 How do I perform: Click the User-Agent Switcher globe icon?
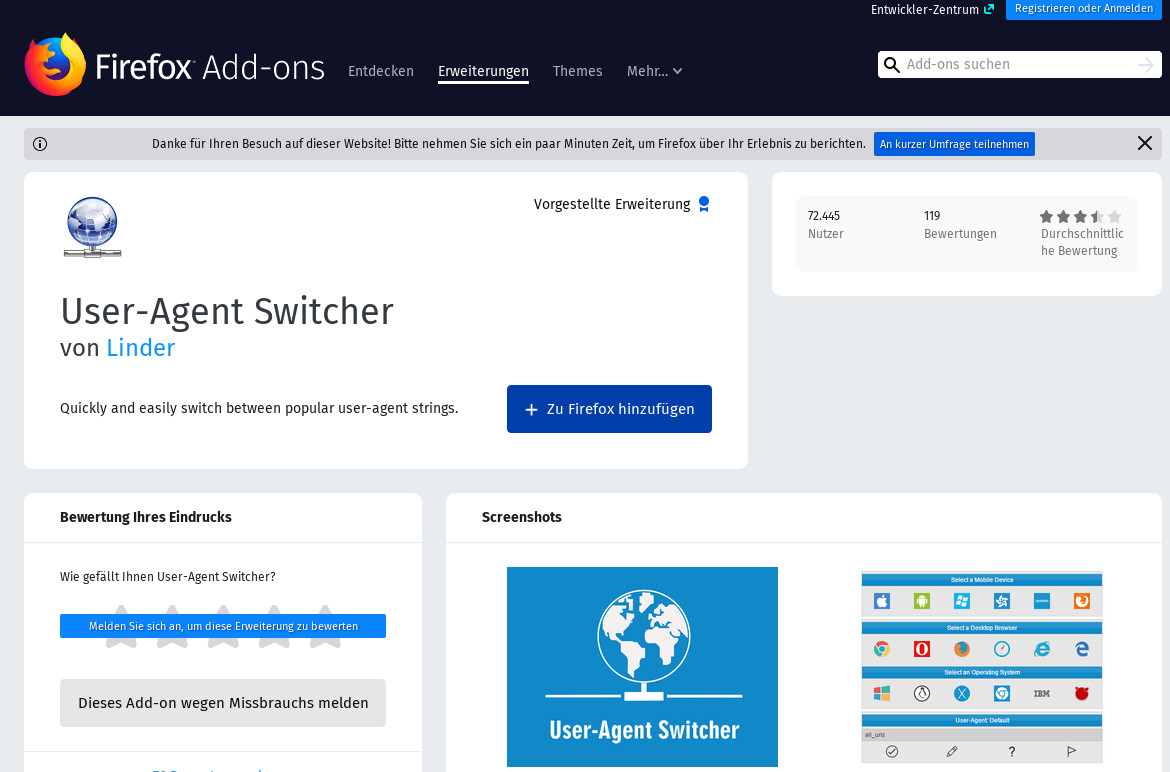click(x=93, y=227)
